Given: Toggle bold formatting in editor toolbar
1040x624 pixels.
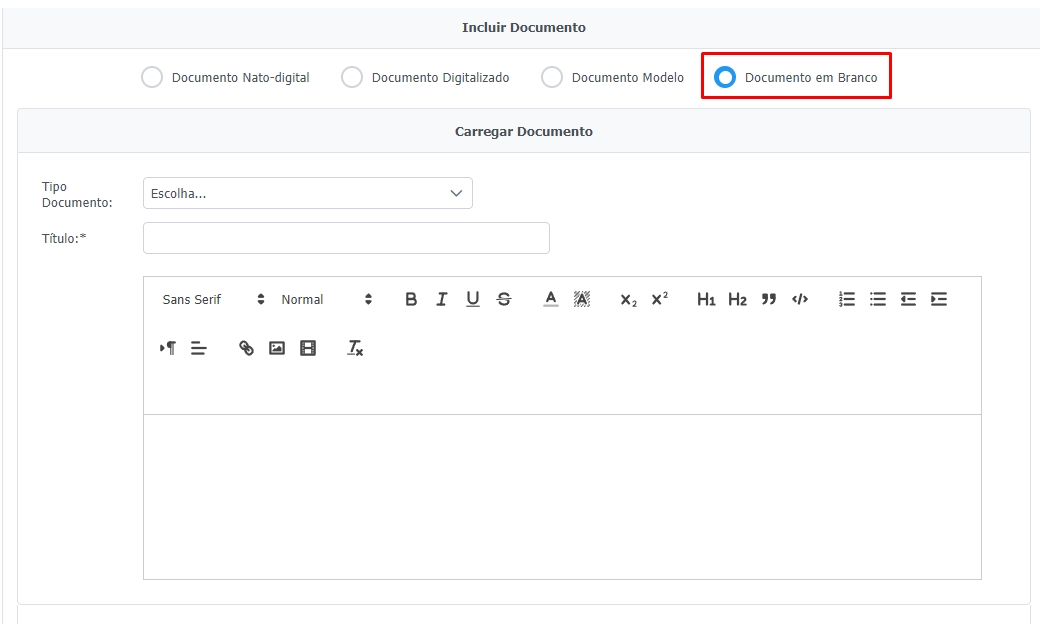Looking at the screenshot, I should tap(411, 299).
